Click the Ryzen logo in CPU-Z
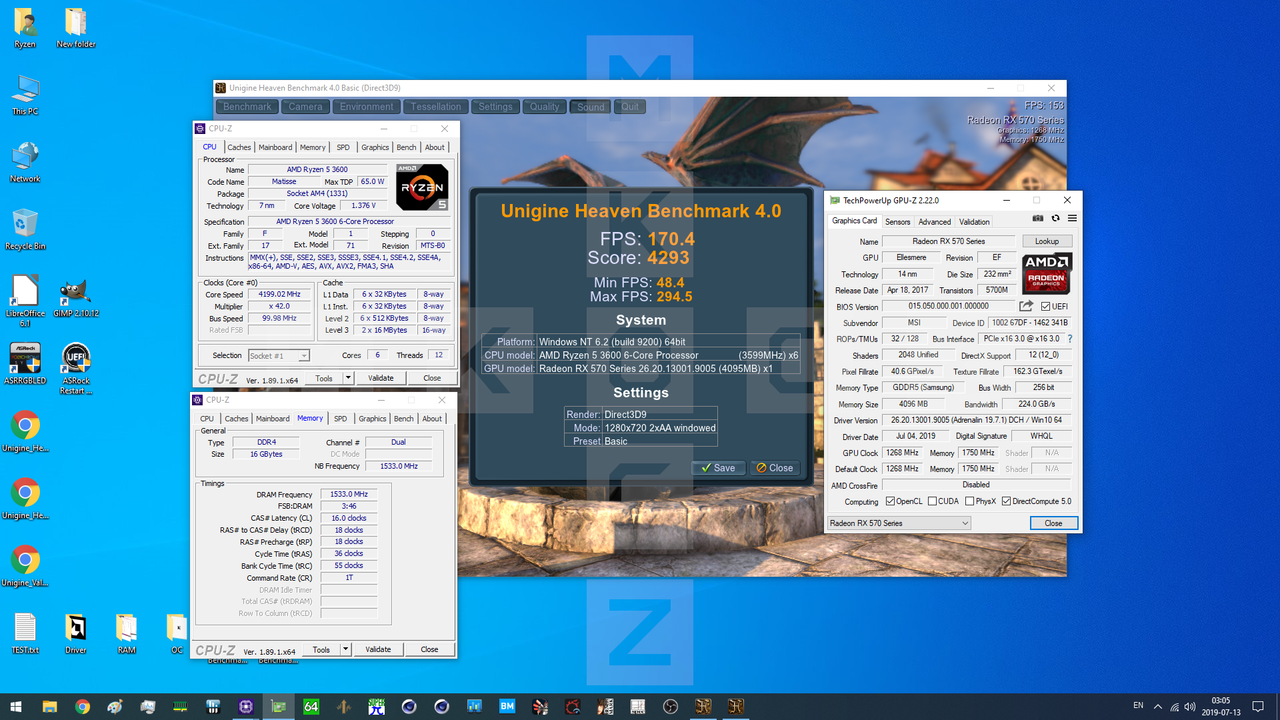Screen dimensions: 1280x720 click(x=422, y=187)
